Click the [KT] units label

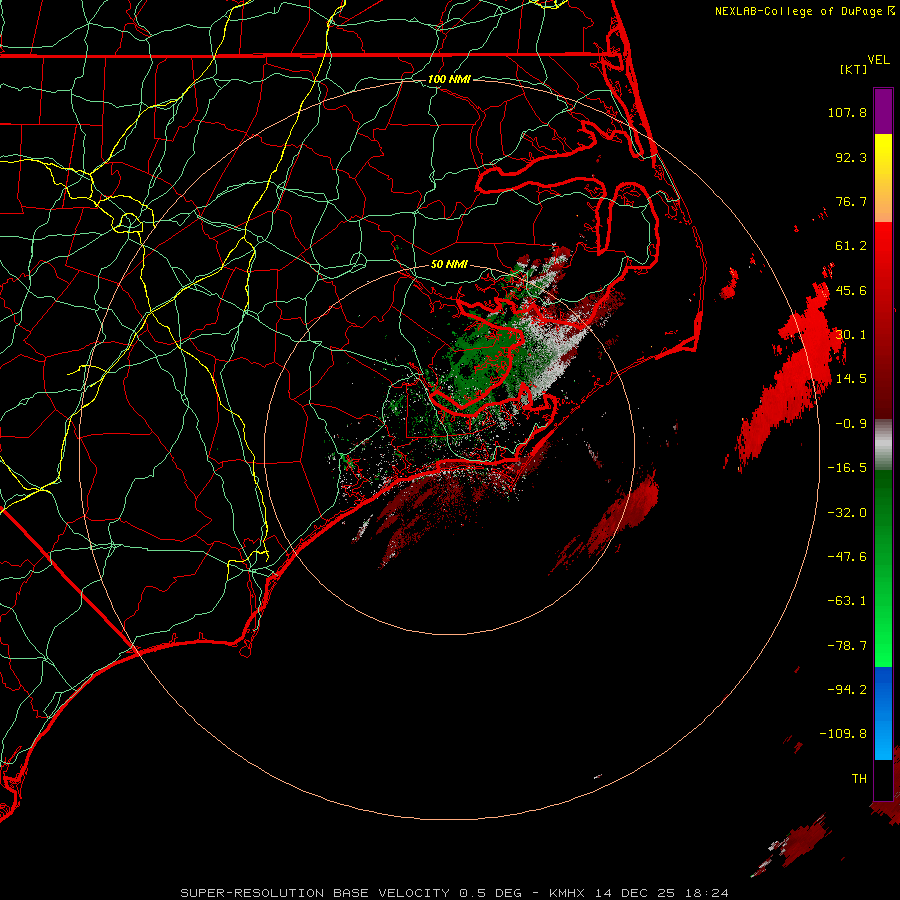click(x=854, y=69)
